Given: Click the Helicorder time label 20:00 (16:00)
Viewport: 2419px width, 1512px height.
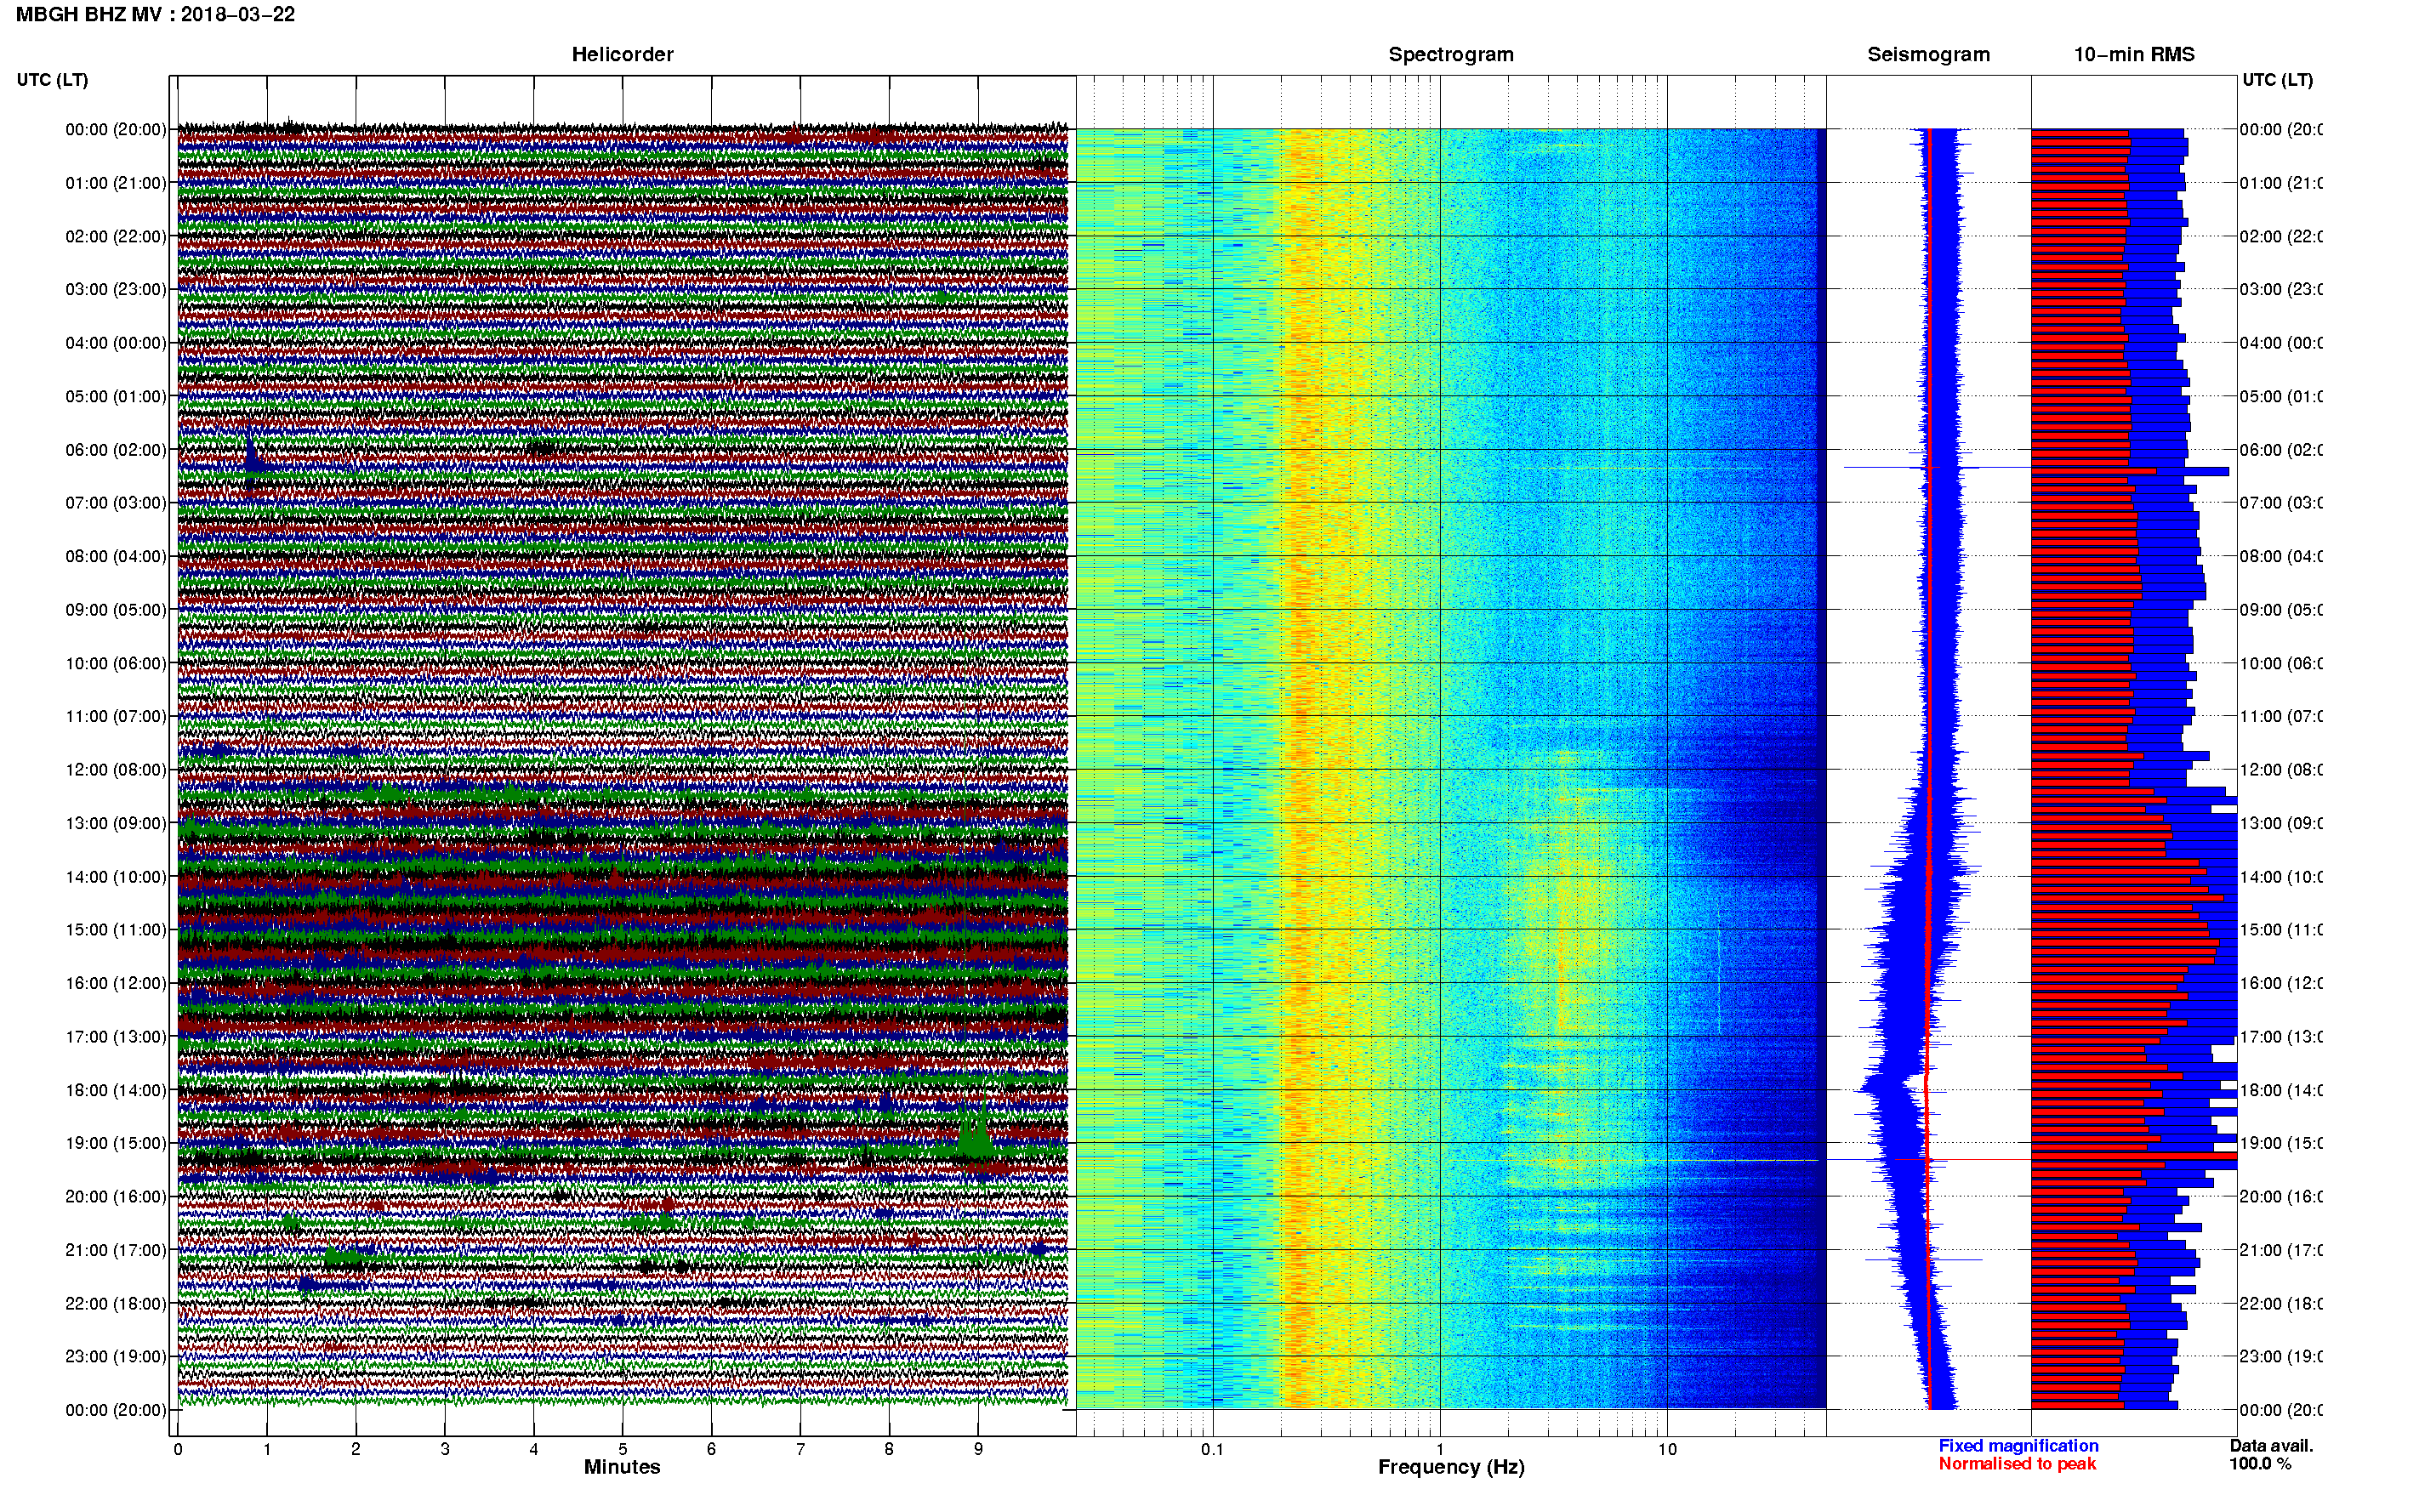Looking at the screenshot, I should 116,1196.
